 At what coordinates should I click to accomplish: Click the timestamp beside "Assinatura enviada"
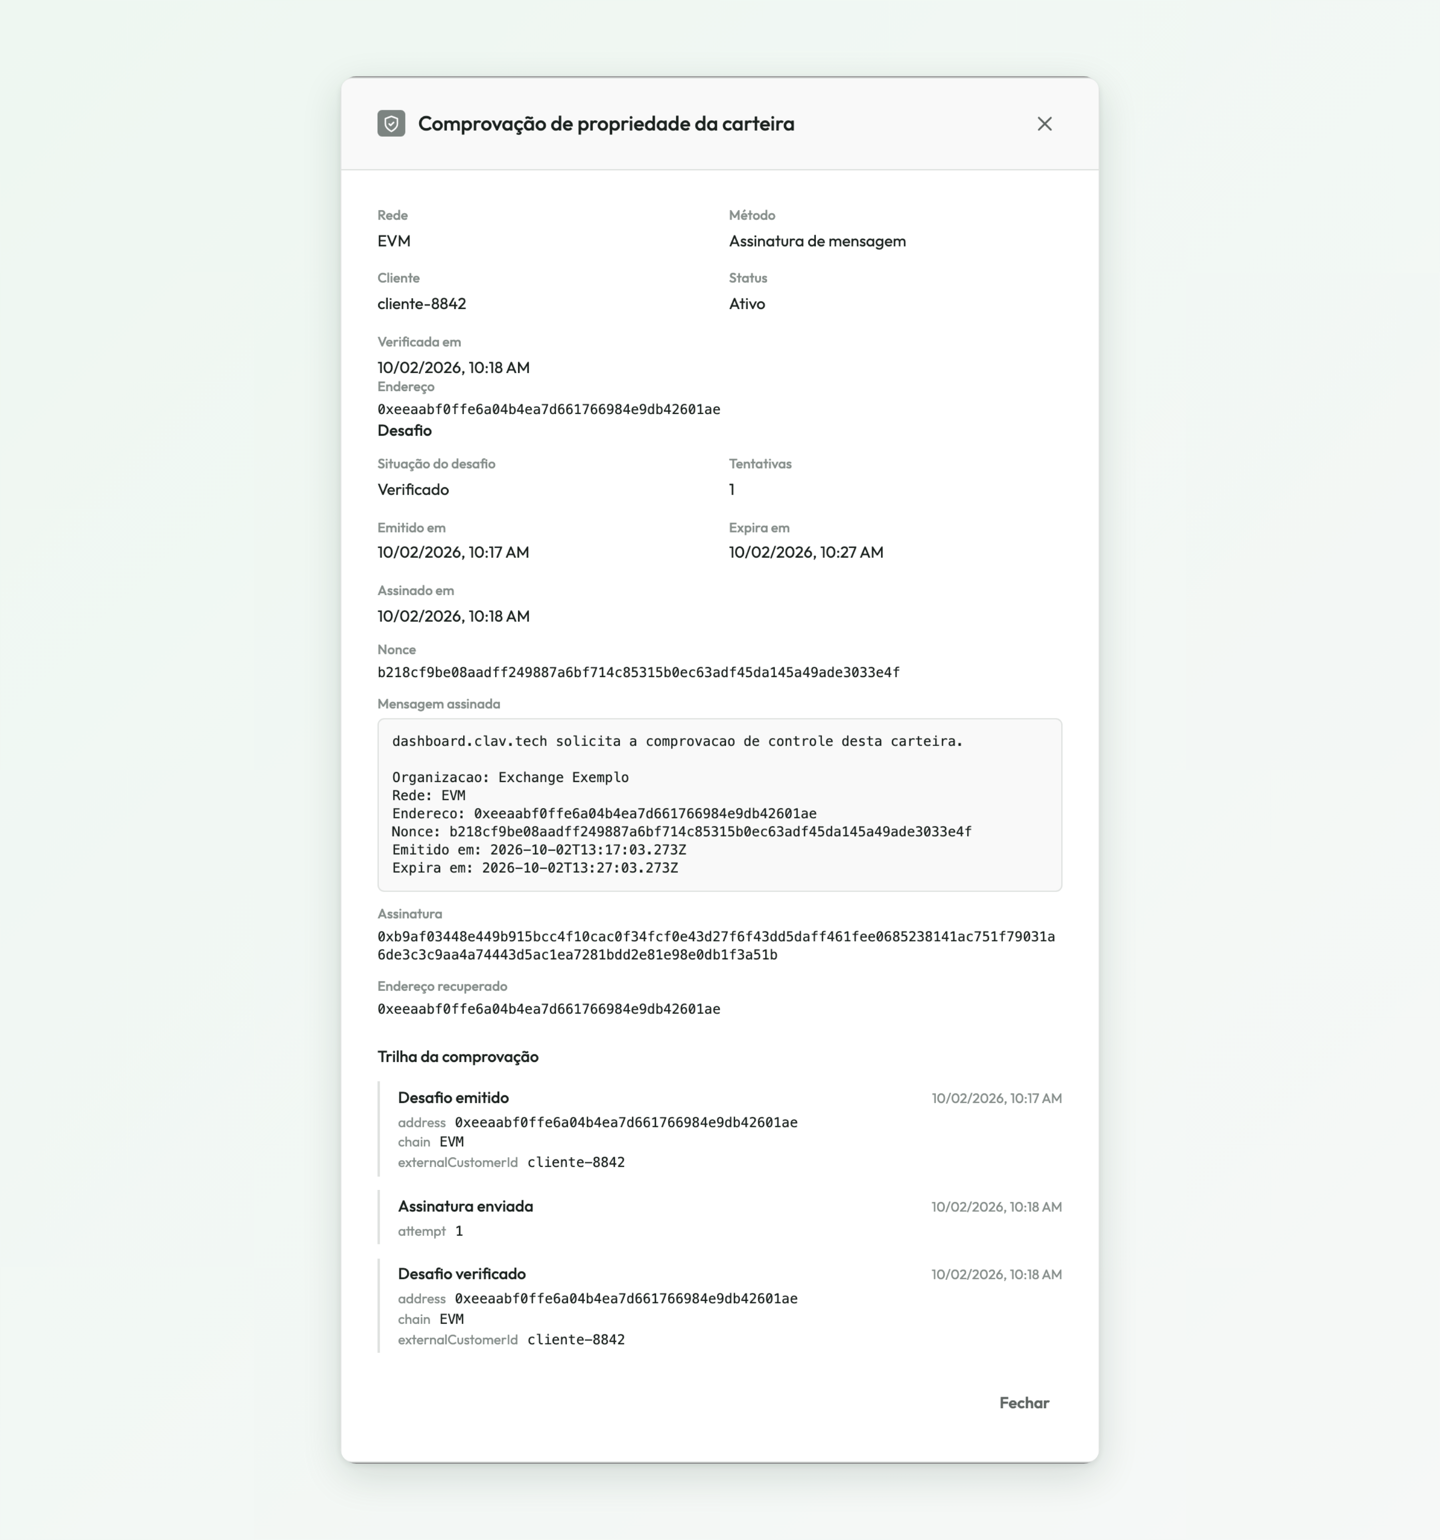(997, 1207)
